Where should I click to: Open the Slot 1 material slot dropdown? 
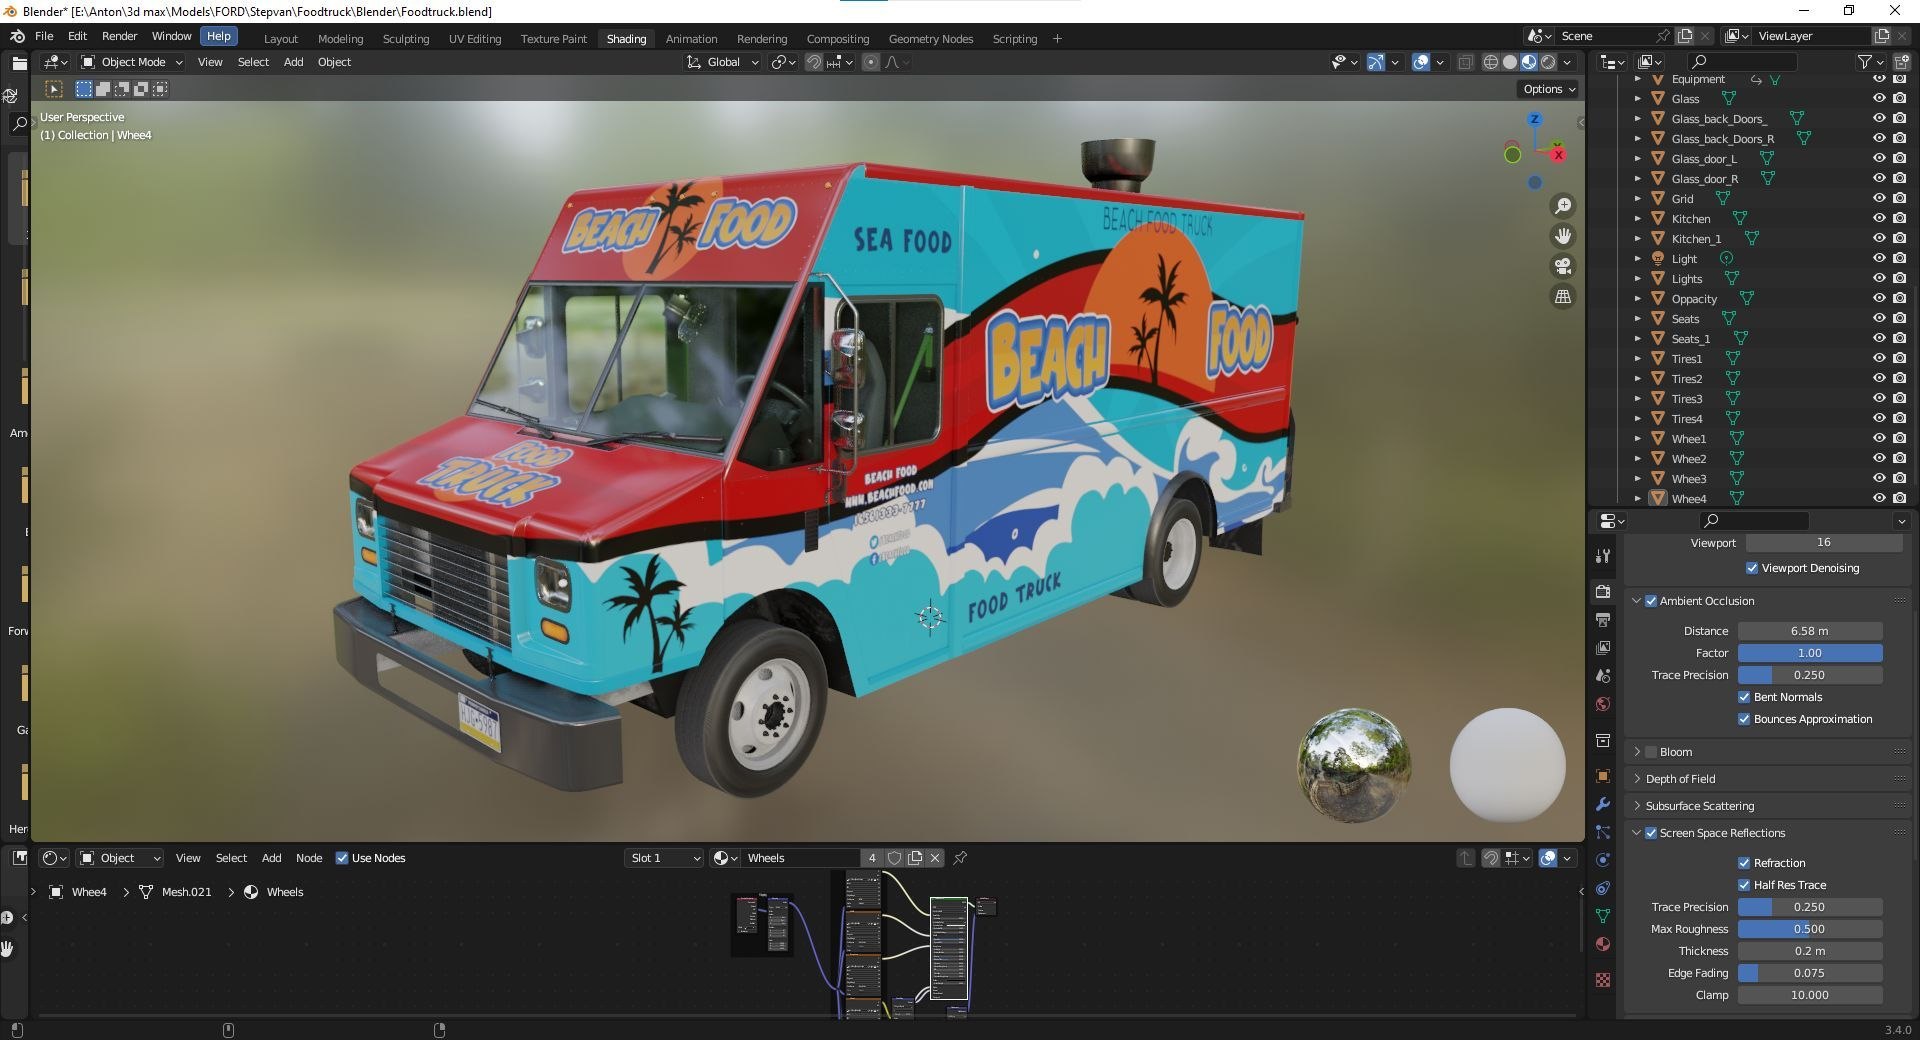click(664, 858)
